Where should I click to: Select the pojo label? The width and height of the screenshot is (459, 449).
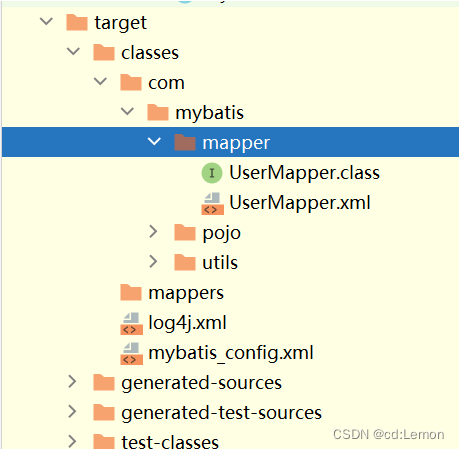coord(222,233)
